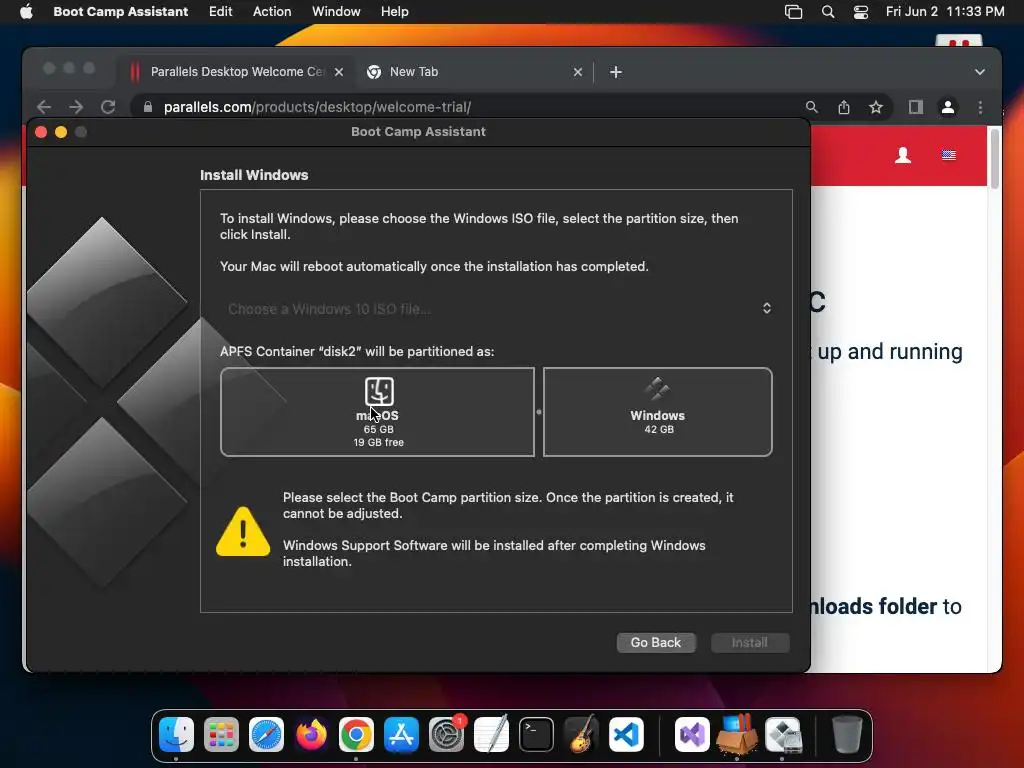Expand Chrome's tab search chevron
This screenshot has width=1024, height=768.
pos(980,72)
